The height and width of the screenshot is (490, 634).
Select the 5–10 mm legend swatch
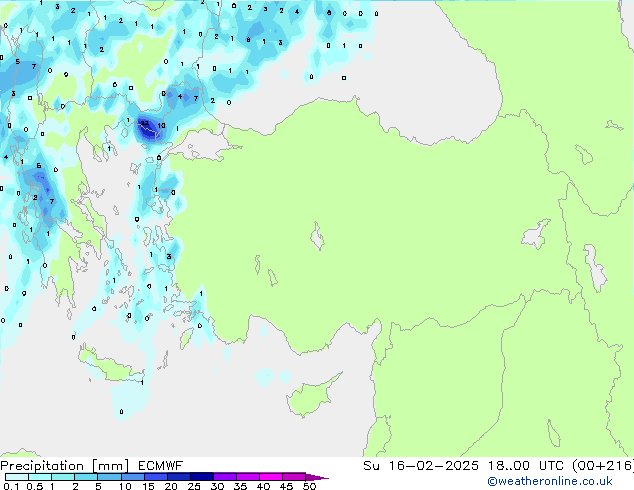pyautogui.click(x=109, y=477)
